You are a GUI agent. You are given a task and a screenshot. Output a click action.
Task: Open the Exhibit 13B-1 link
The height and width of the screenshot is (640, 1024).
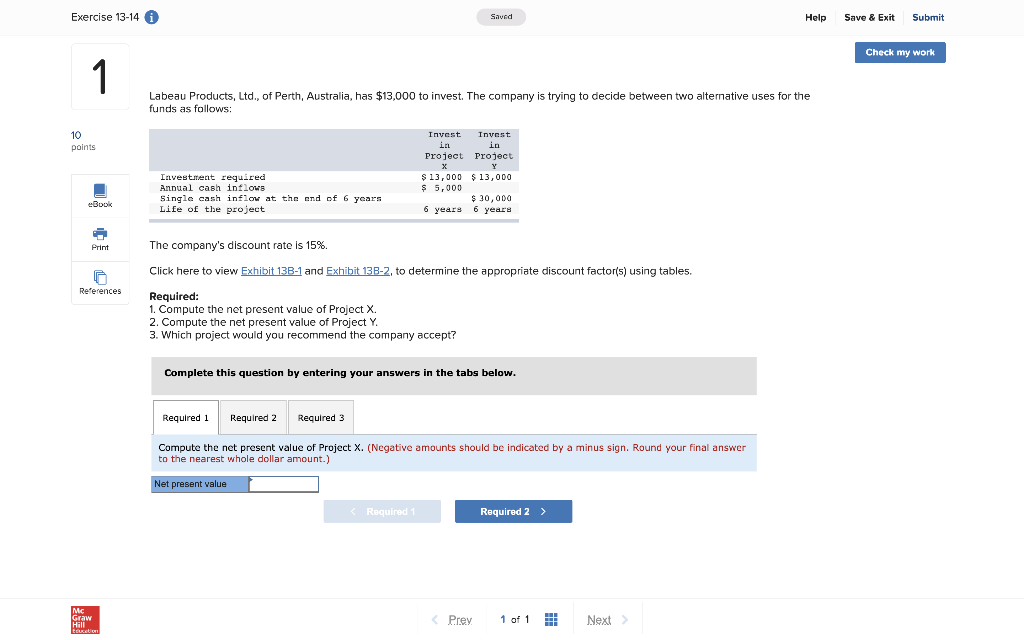point(269,270)
